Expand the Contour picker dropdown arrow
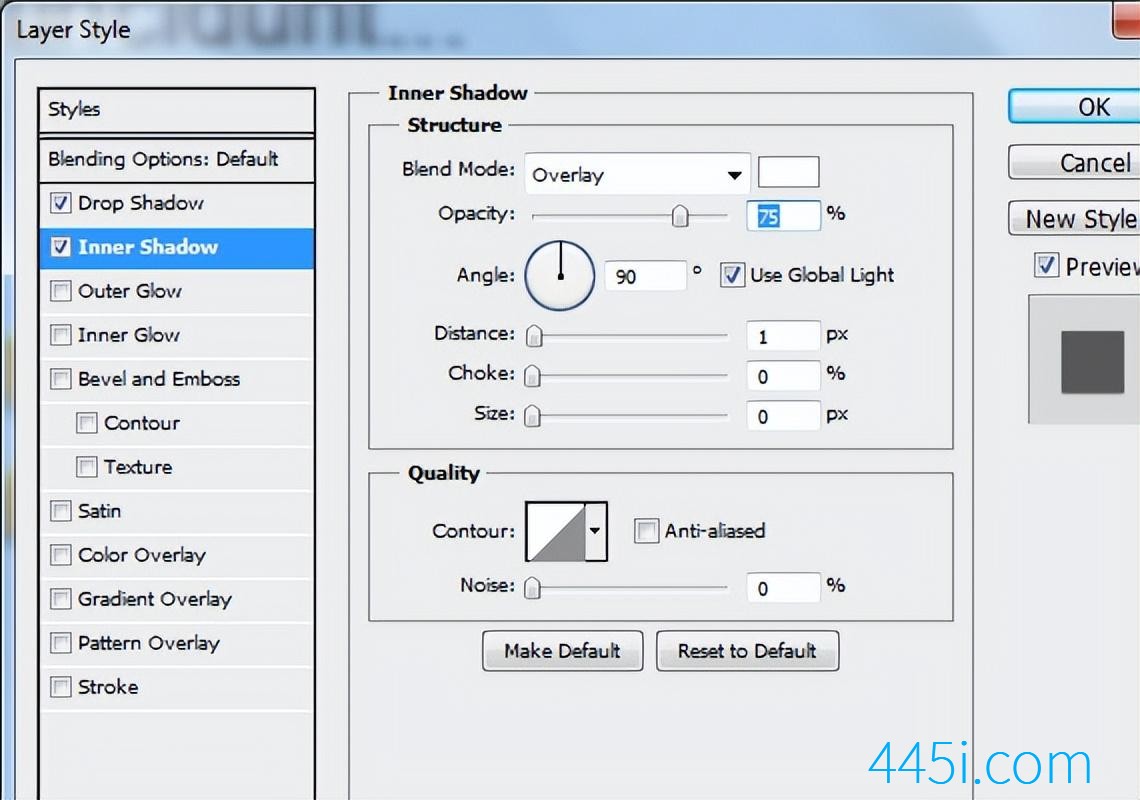Image resolution: width=1140 pixels, height=800 pixels. (x=595, y=531)
